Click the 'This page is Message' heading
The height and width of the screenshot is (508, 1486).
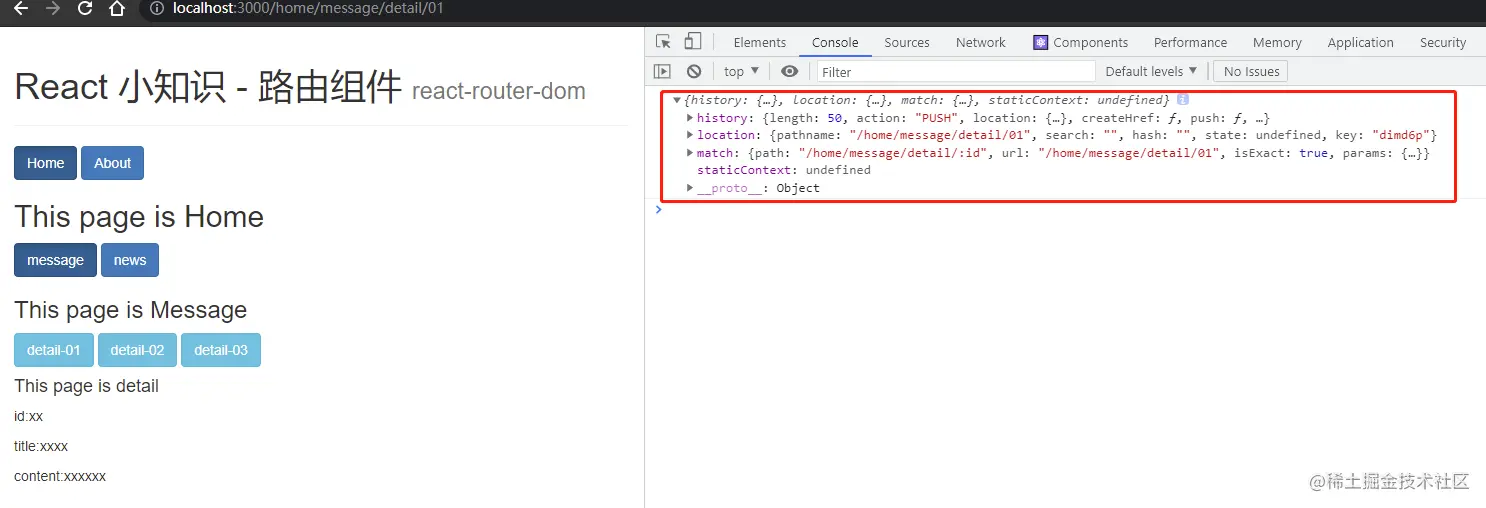[130, 310]
